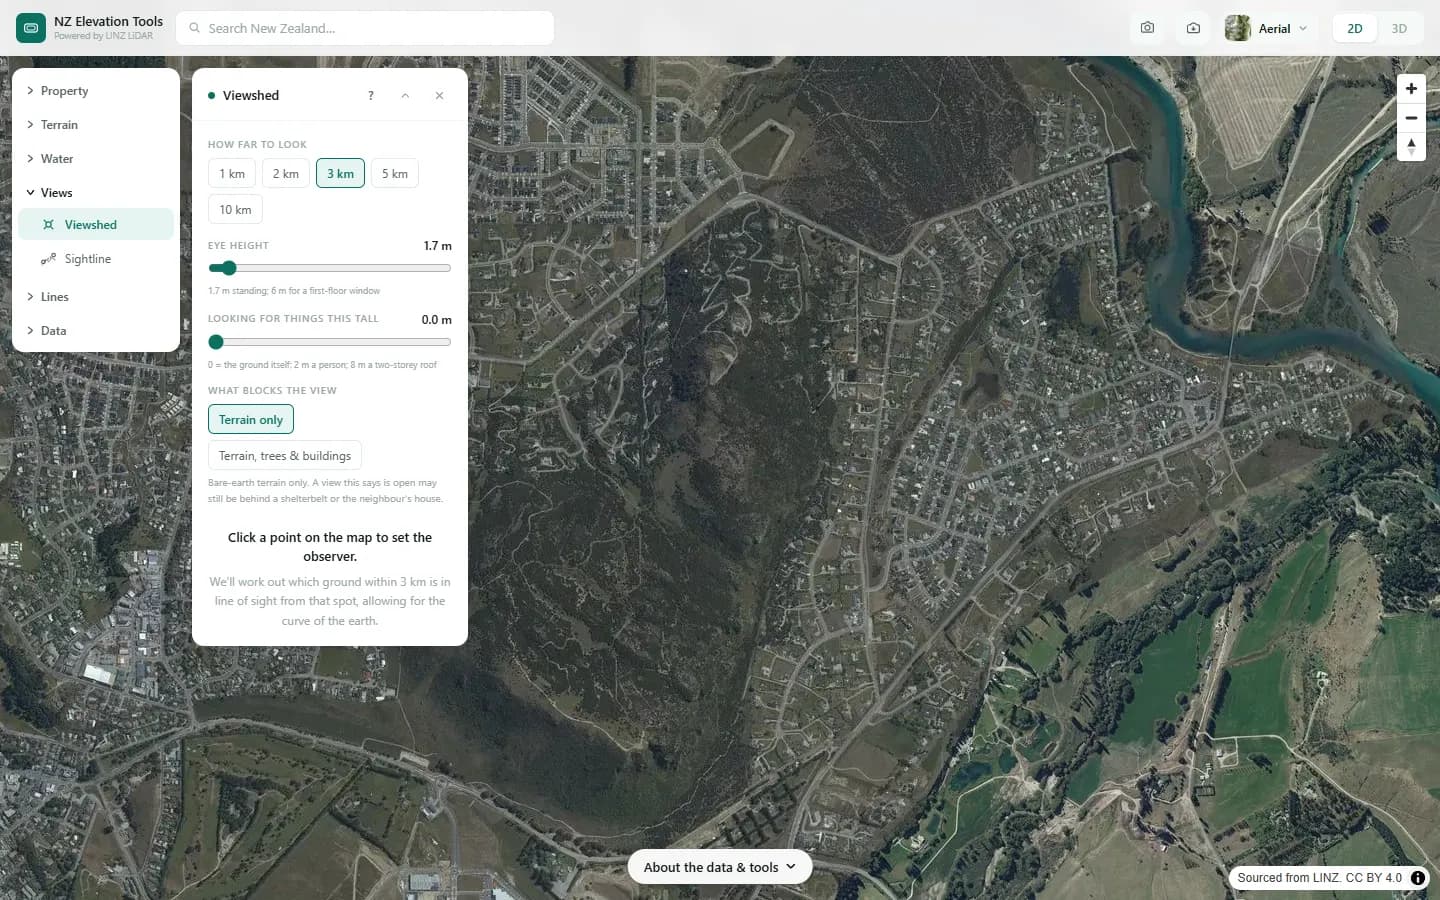
Task: Zoom in on the map
Action: pos(1411,88)
